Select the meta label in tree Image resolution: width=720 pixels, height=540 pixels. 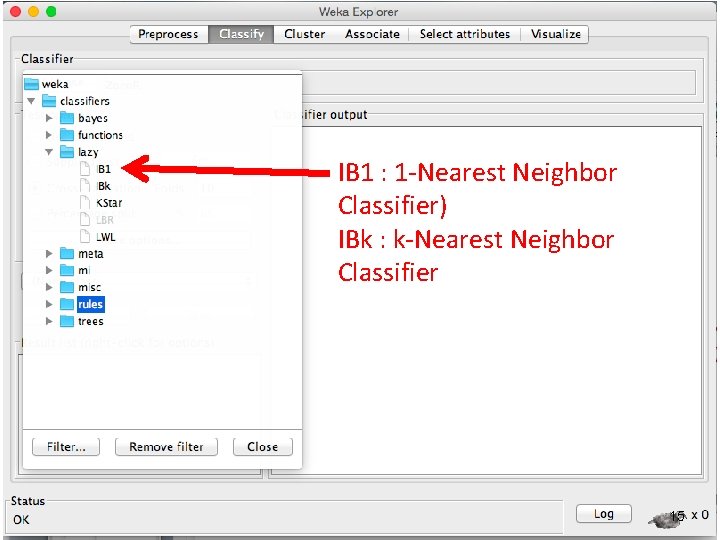pyautogui.click(x=91, y=253)
